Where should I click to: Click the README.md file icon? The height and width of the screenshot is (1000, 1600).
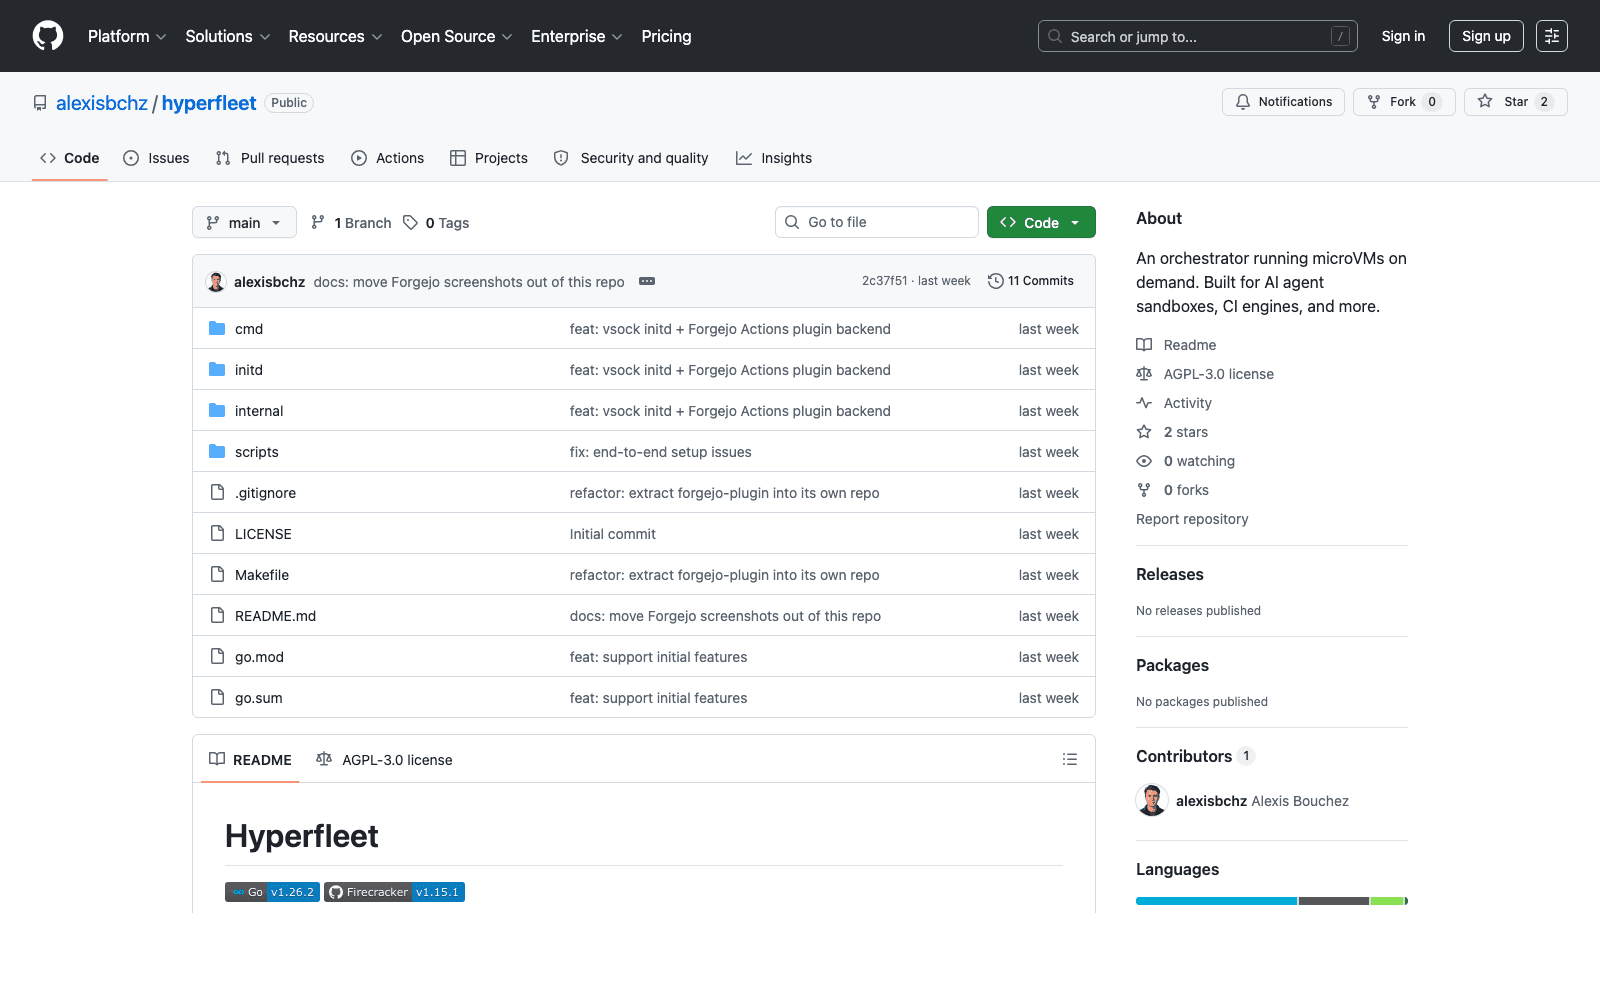(217, 615)
